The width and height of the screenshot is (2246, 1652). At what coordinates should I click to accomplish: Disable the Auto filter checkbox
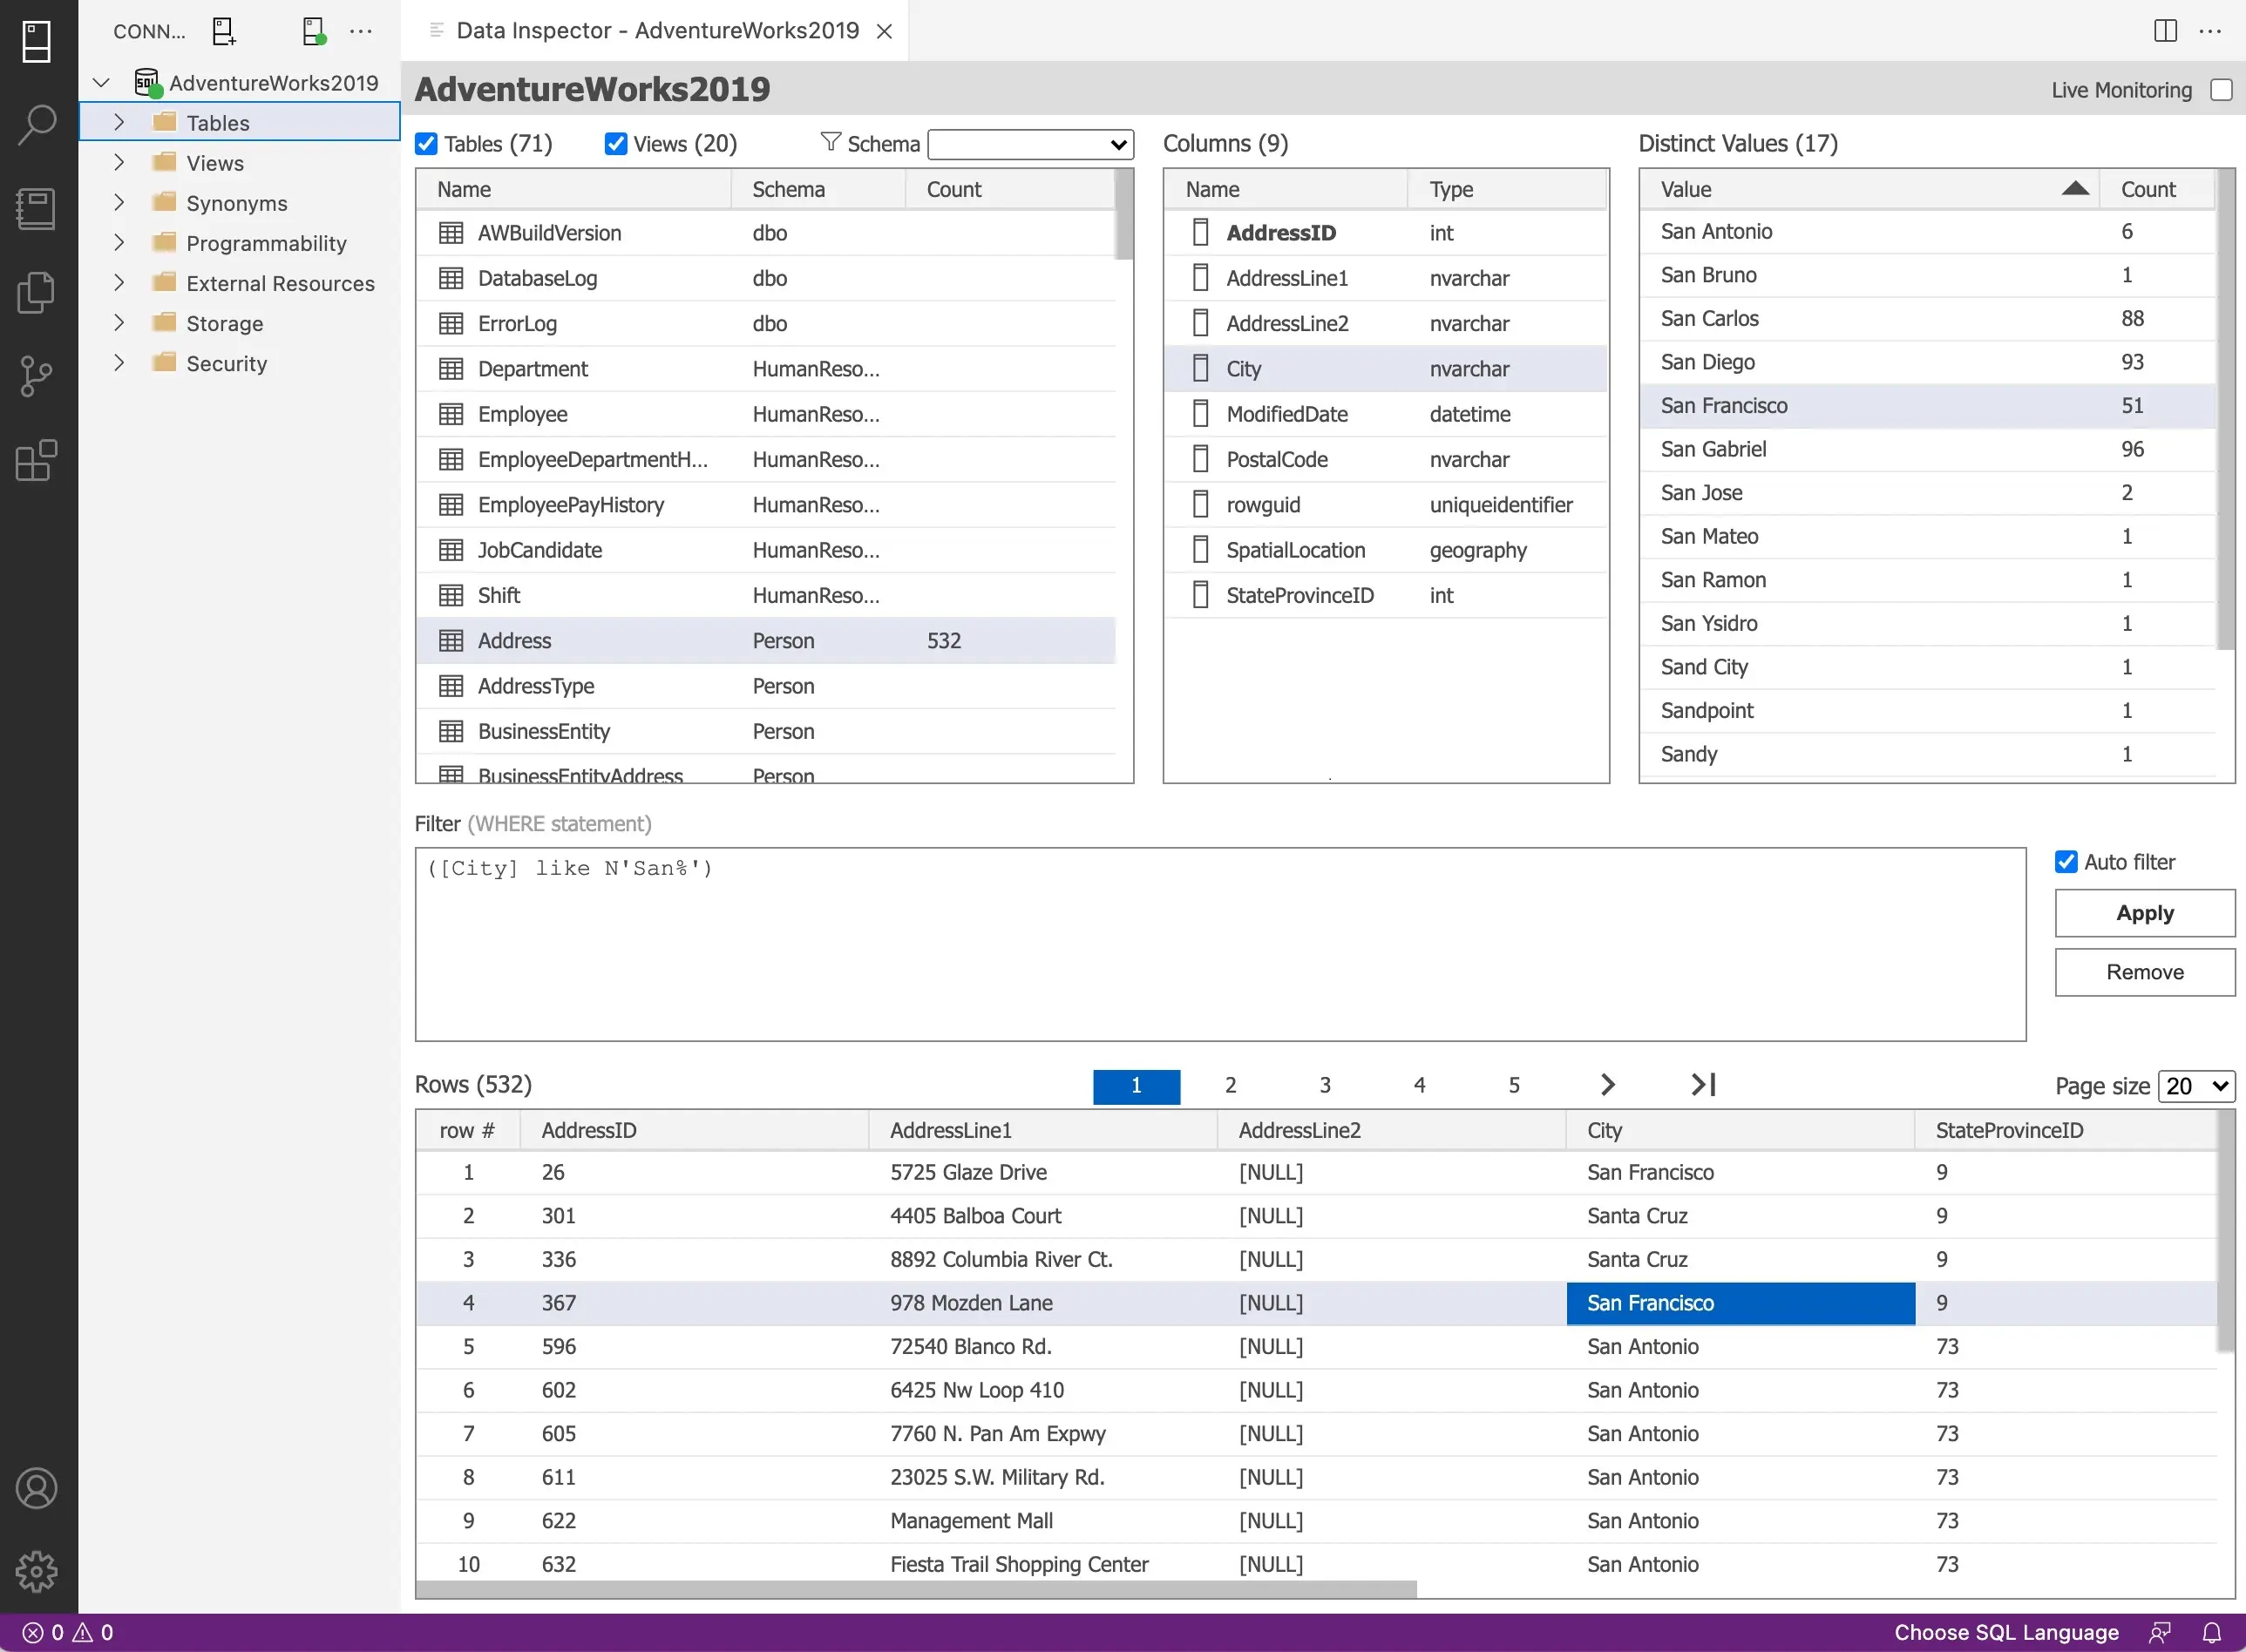click(2066, 862)
